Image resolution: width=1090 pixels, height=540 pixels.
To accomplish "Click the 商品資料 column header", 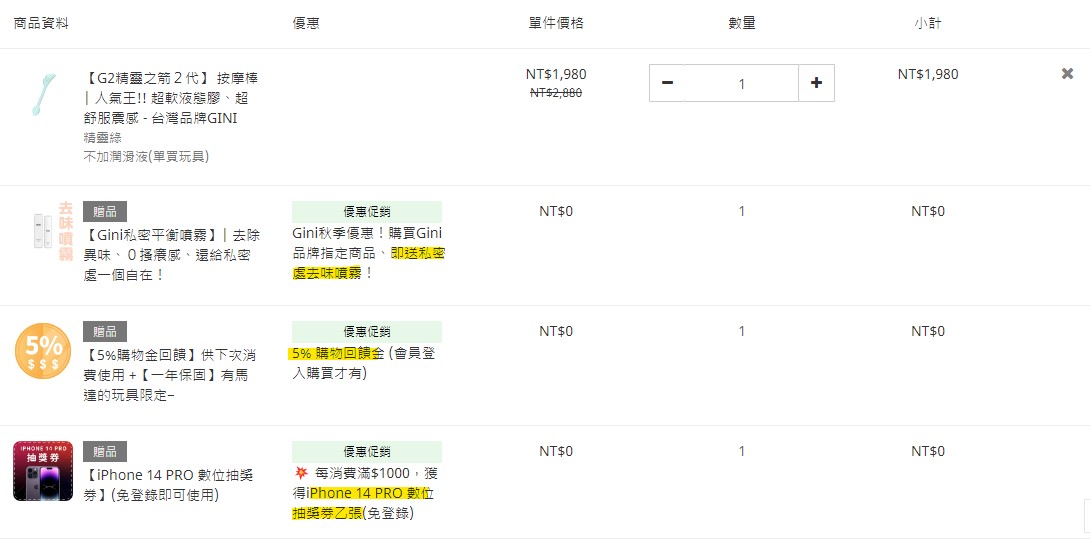I will coord(41,23).
